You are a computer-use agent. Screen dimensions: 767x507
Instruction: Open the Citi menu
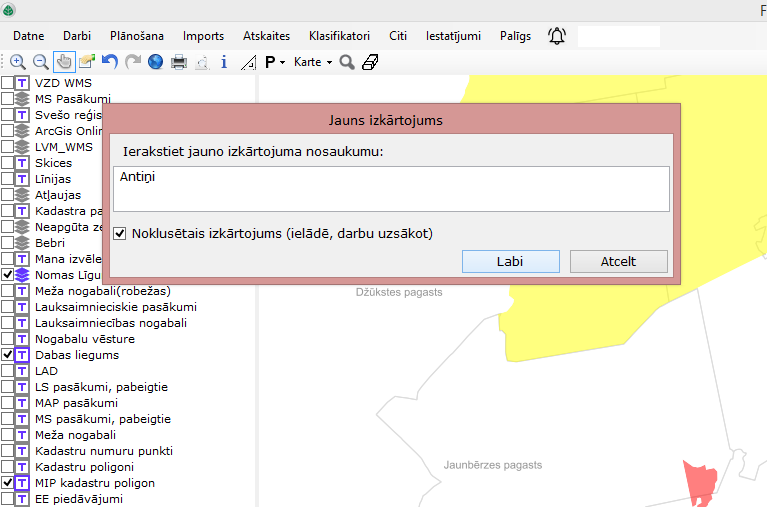pyautogui.click(x=398, y=36)
